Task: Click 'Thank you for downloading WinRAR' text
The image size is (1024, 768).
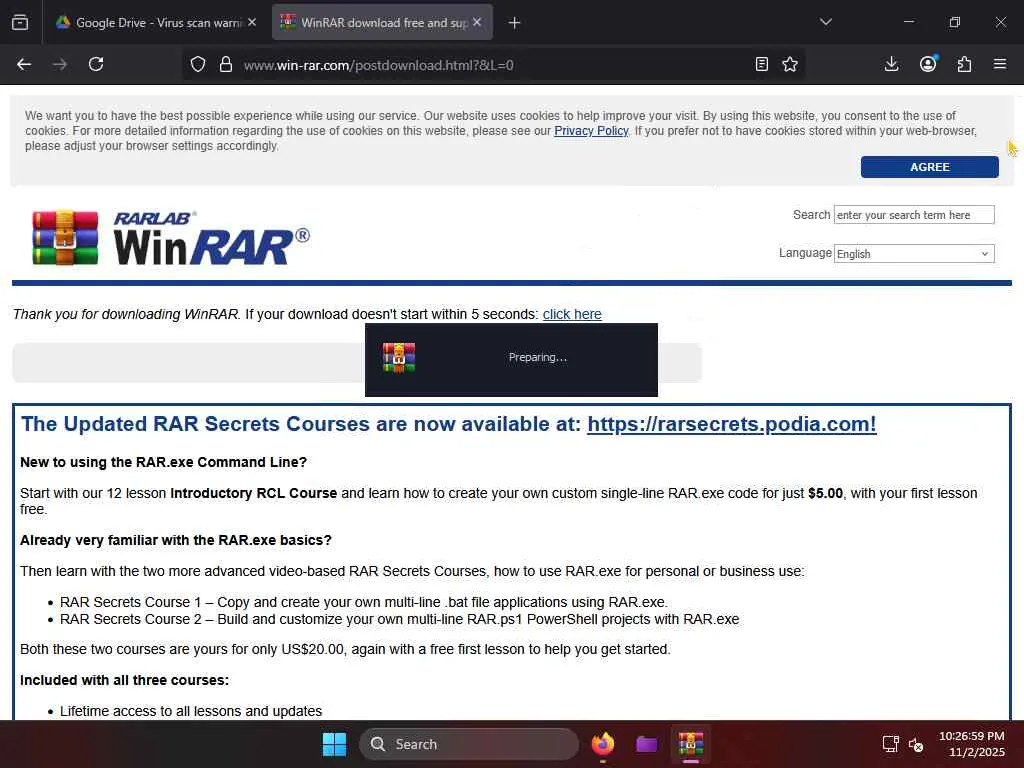Action: pos(125,314)
